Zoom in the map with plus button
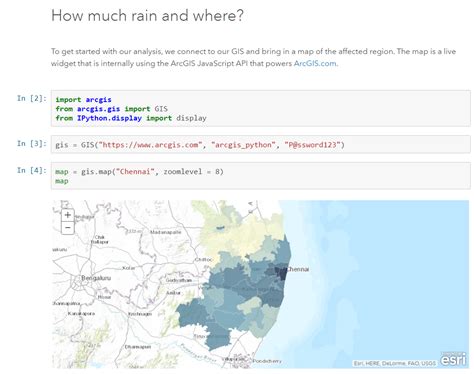 [x=68, y=215]
